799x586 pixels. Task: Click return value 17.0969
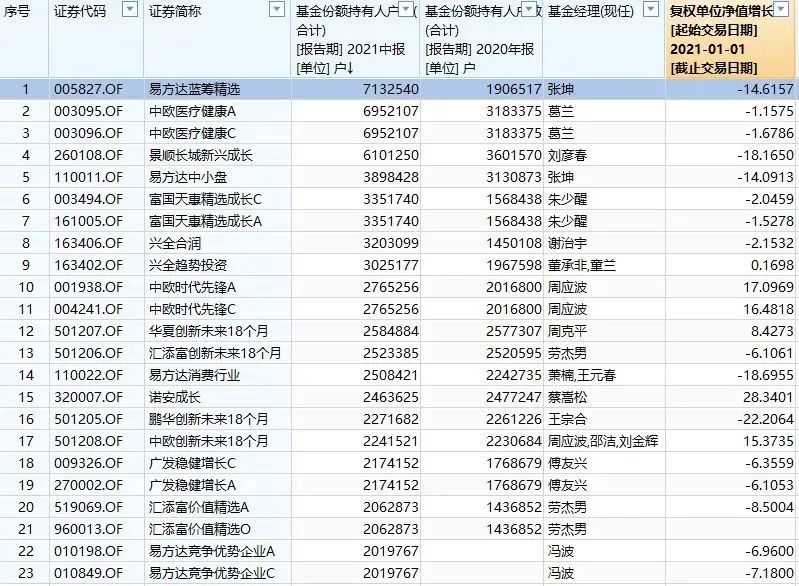click(x=768, y=287)
